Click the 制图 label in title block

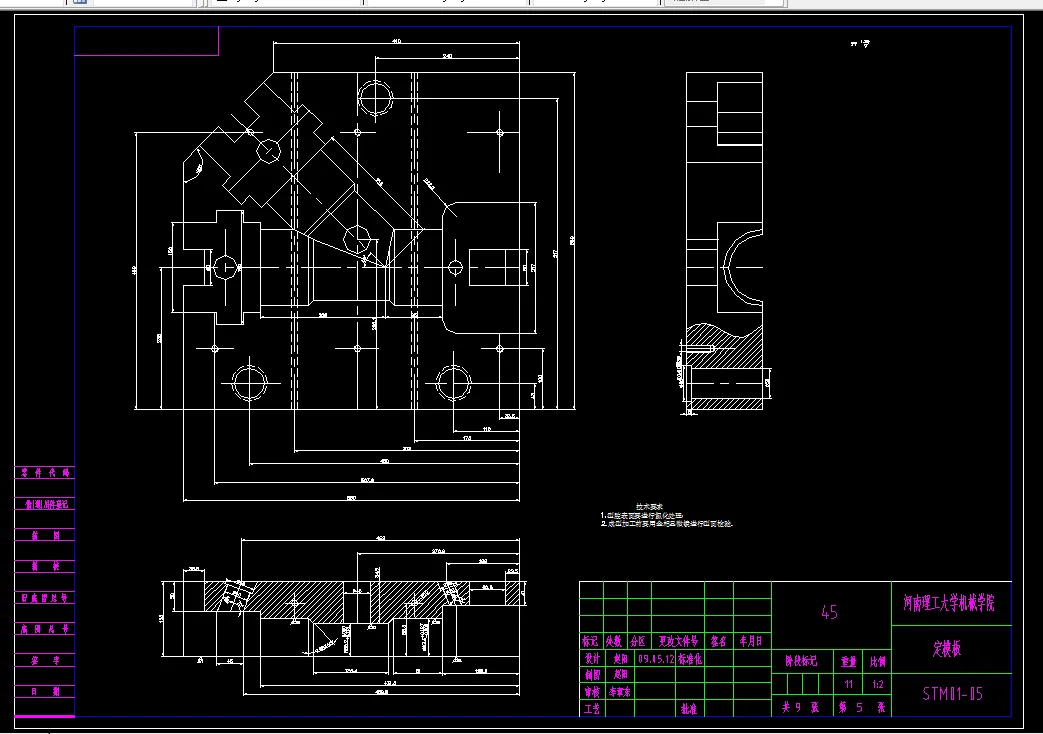pos(592,675)
